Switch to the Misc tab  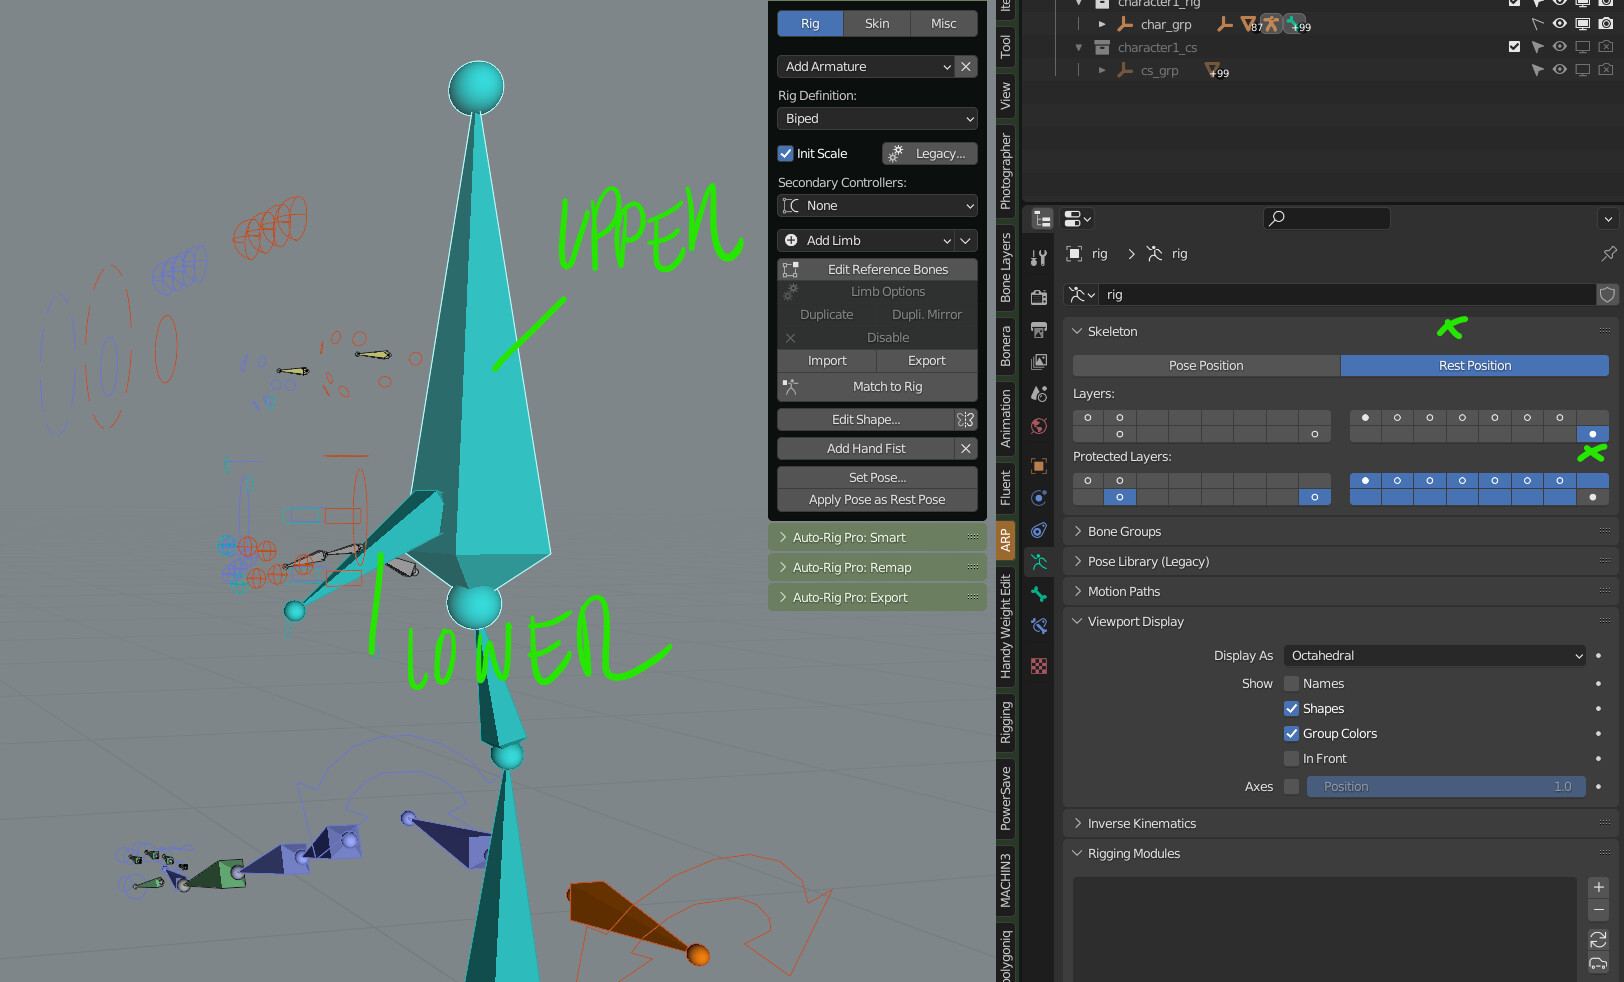(x=944, y=24)
